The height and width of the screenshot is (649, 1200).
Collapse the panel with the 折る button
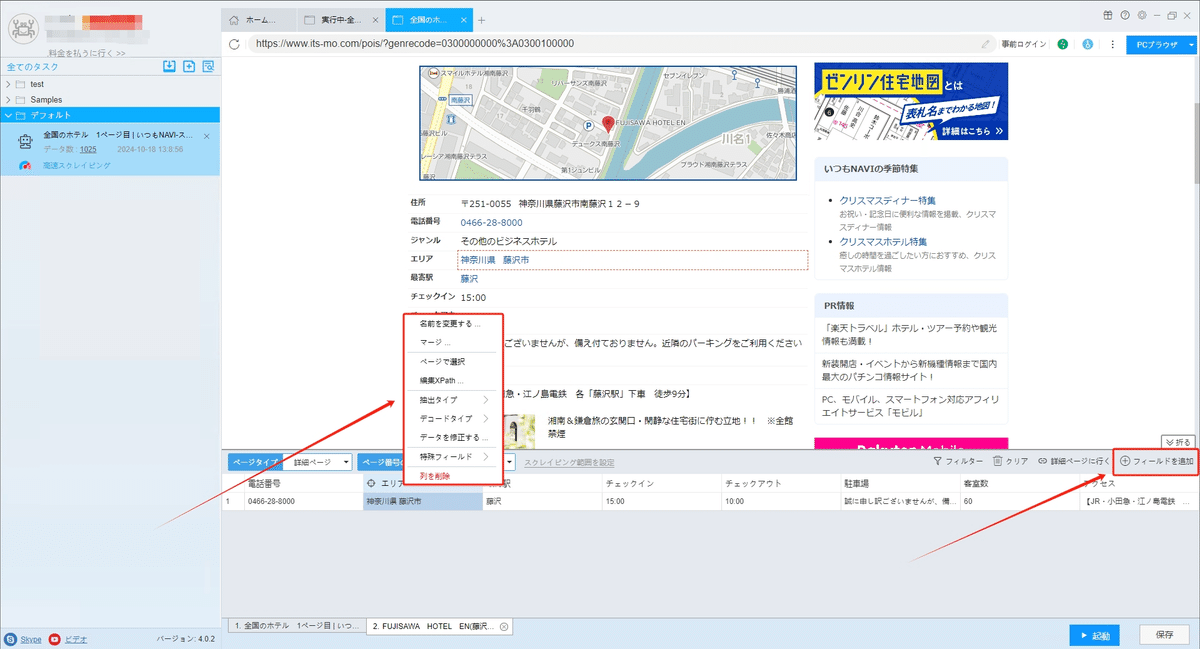[1178, 442]
